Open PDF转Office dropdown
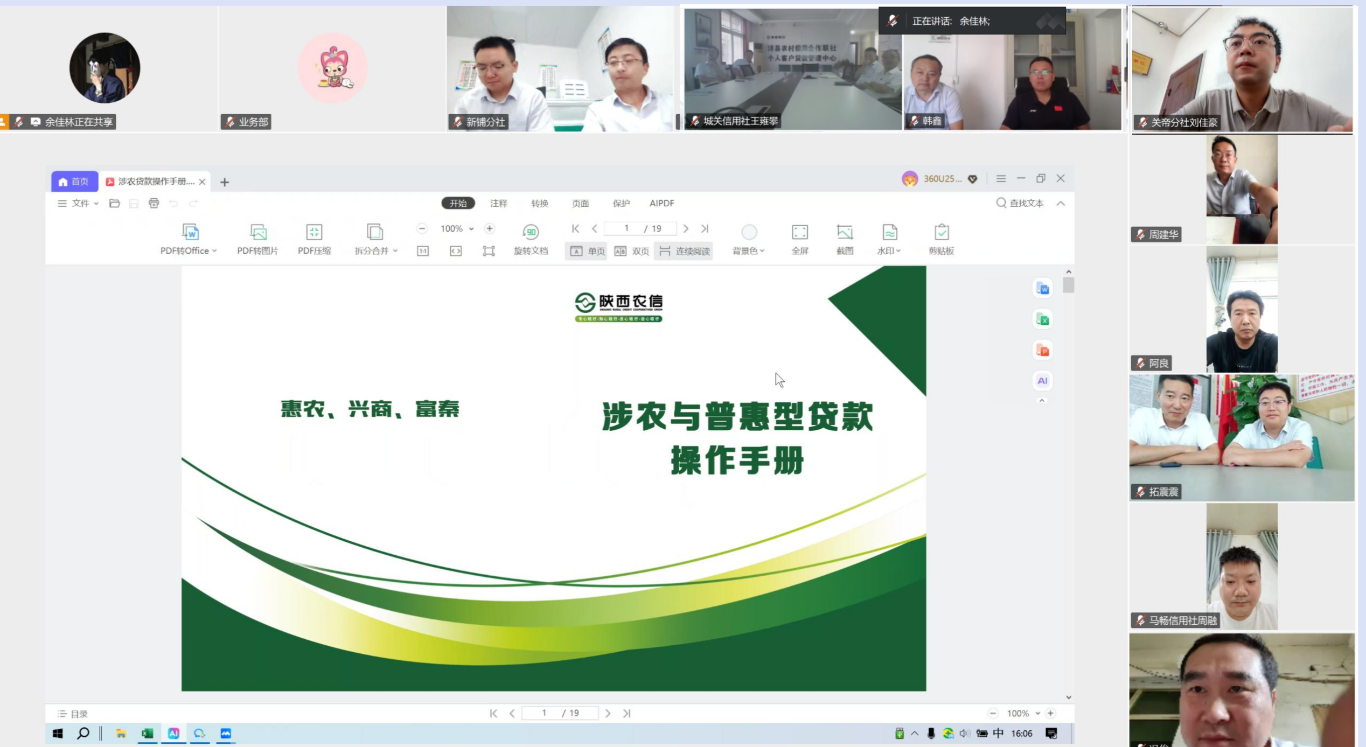 click(x=188, y=239)
